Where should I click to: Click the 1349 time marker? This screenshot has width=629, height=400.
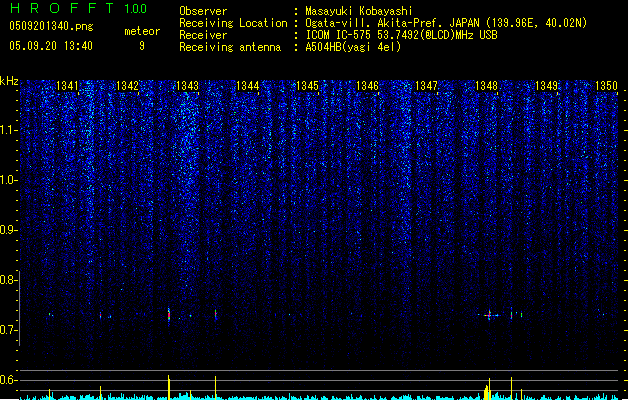[x=546, y=86]
